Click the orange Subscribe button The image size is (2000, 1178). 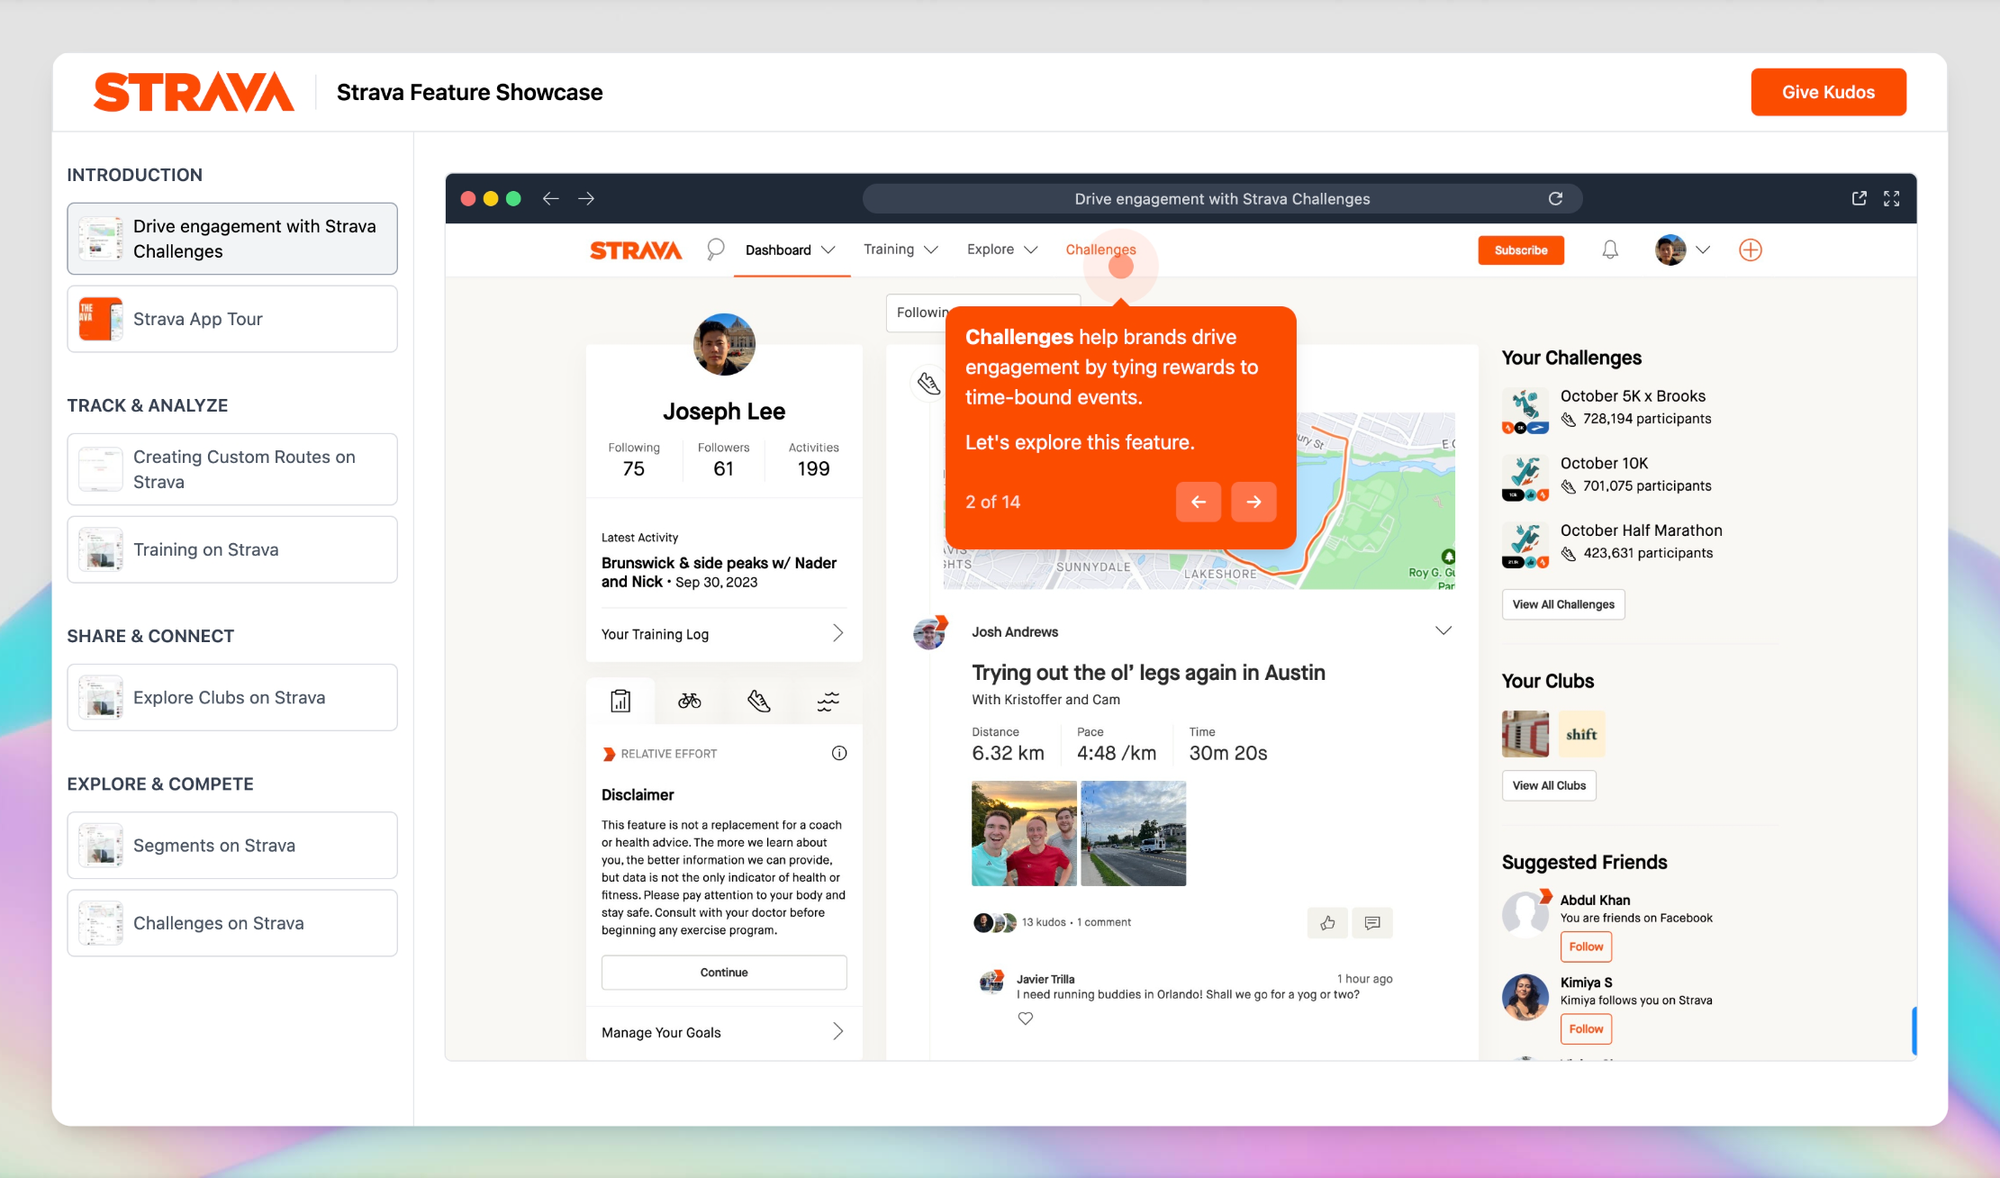[1521, 250]
